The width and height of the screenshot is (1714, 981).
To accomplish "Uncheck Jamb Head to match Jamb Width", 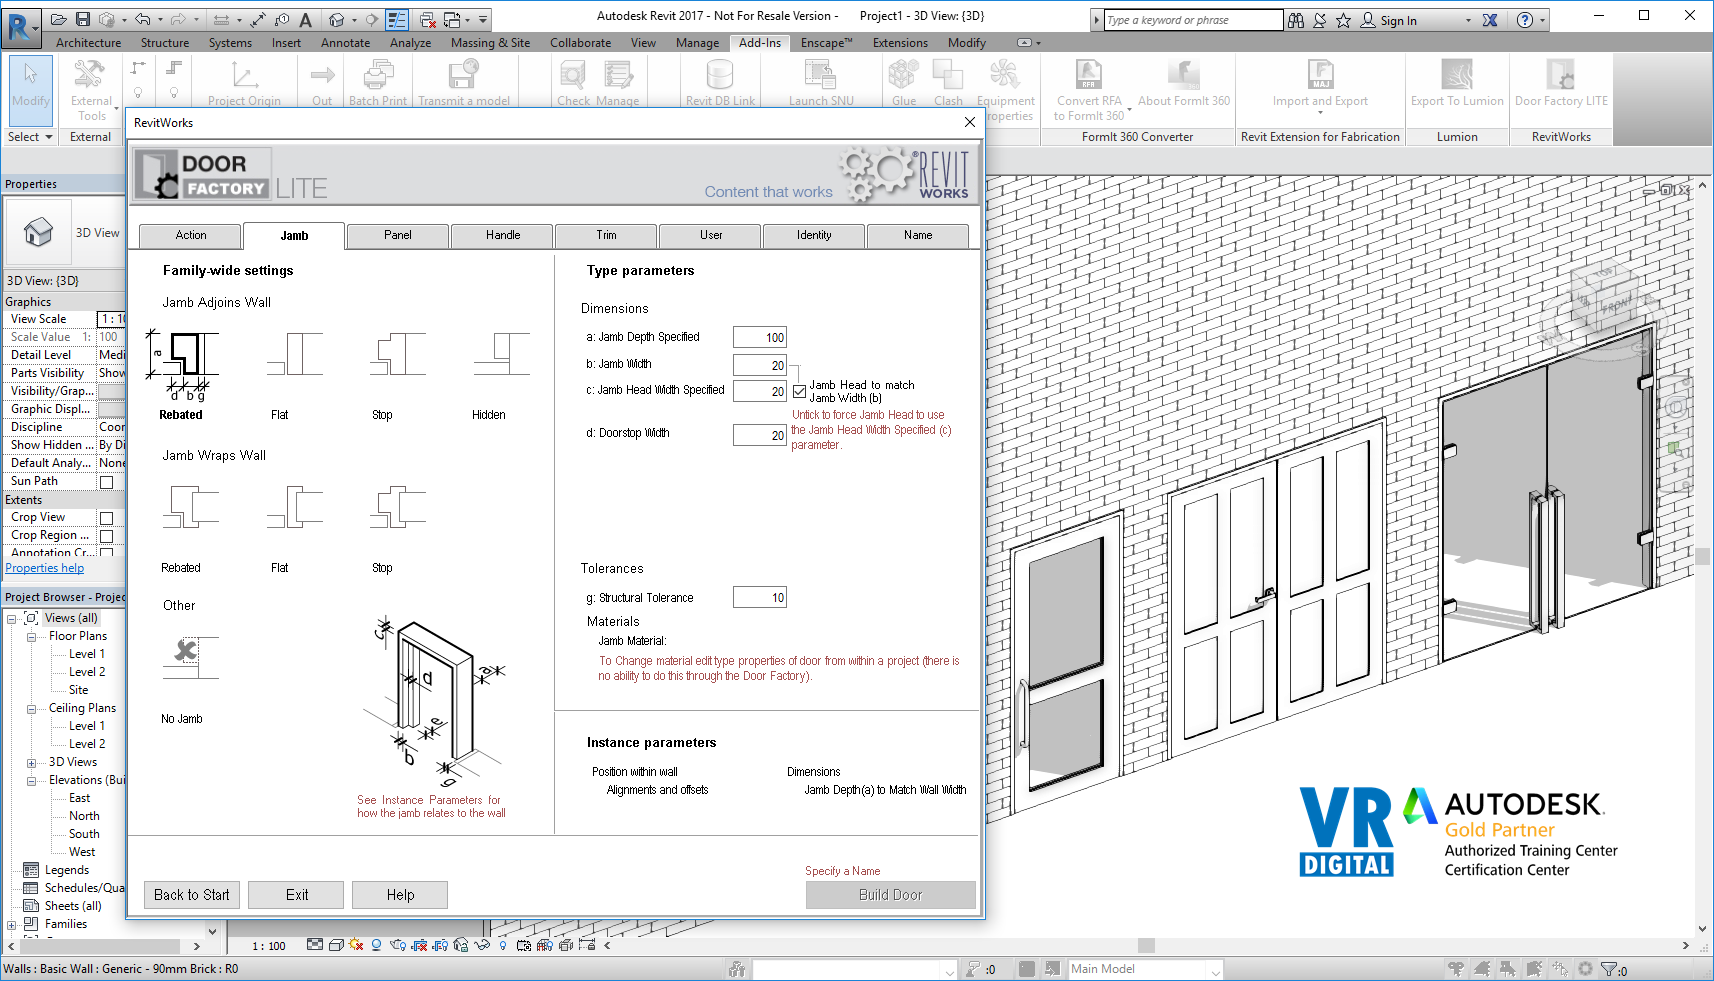I will pos(800,391).
